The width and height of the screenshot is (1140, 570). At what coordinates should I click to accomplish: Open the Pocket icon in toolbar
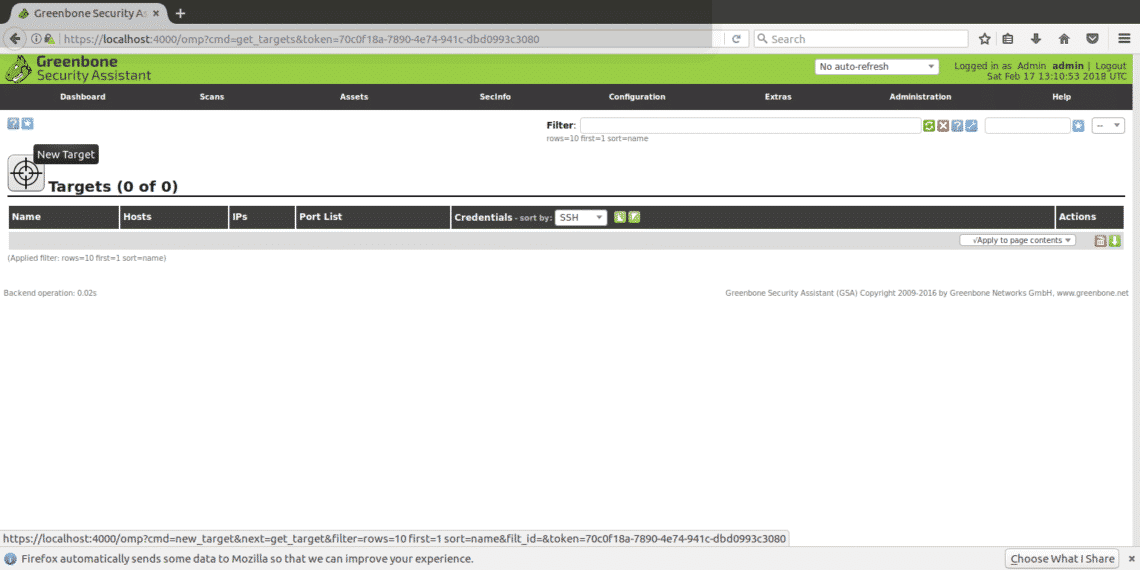point(1092,39)
